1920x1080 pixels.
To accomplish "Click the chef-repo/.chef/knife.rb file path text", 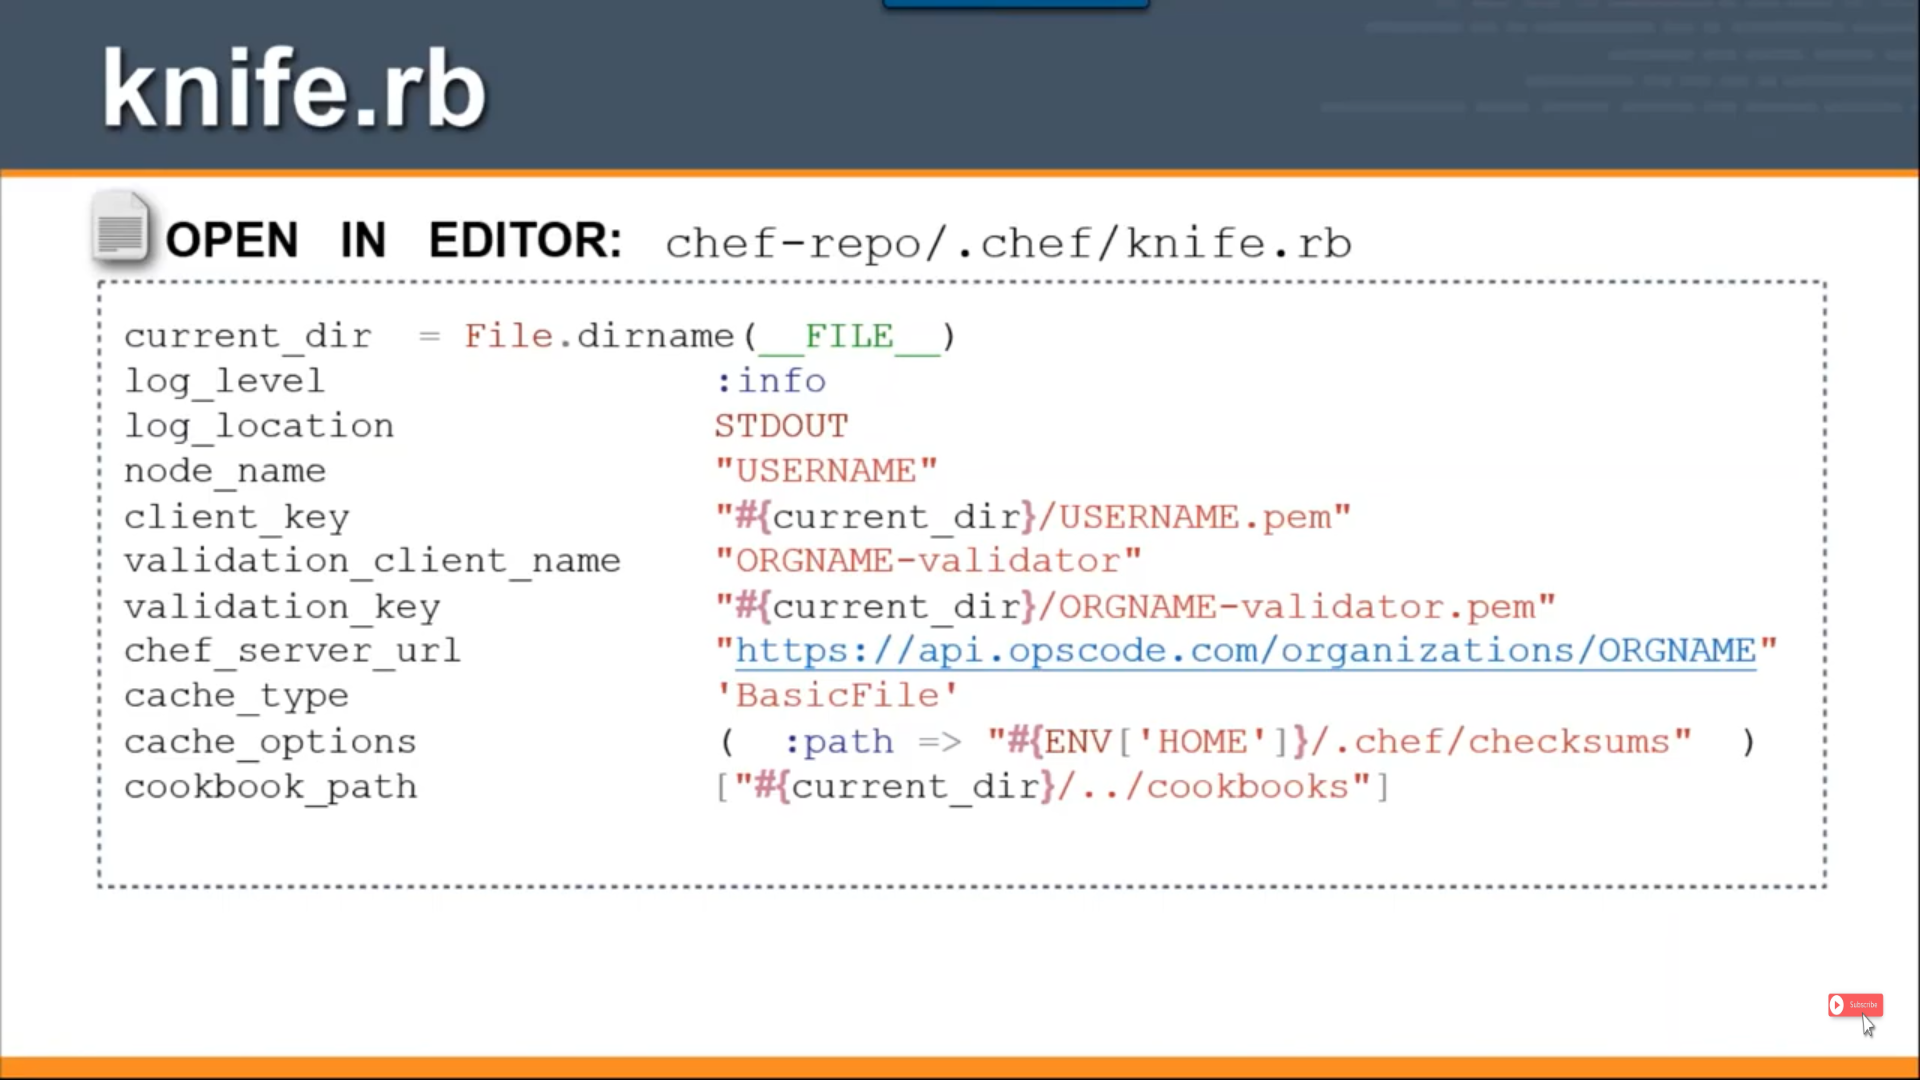I will 1008,243.
